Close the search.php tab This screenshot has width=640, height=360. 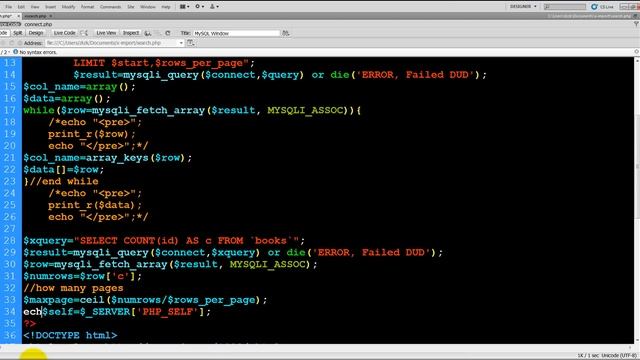51,16
